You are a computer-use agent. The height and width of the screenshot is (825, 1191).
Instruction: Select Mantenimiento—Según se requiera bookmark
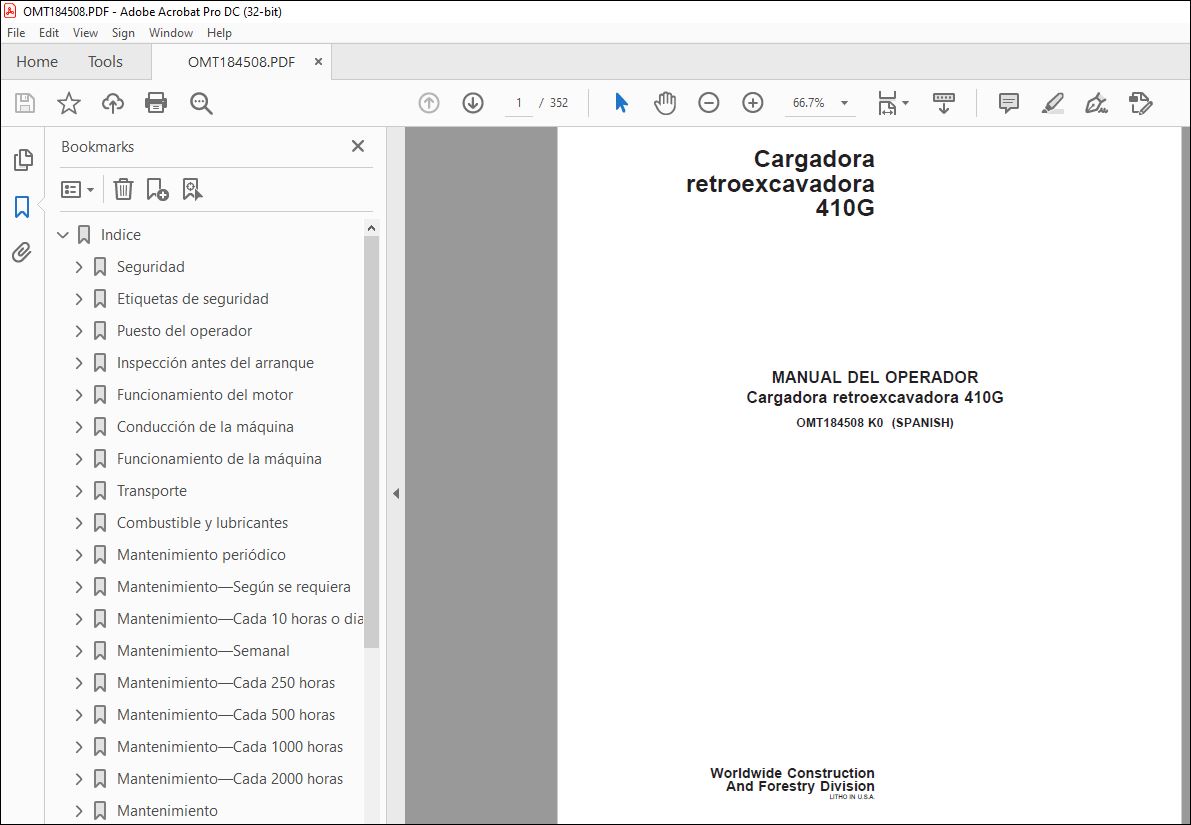234,587
